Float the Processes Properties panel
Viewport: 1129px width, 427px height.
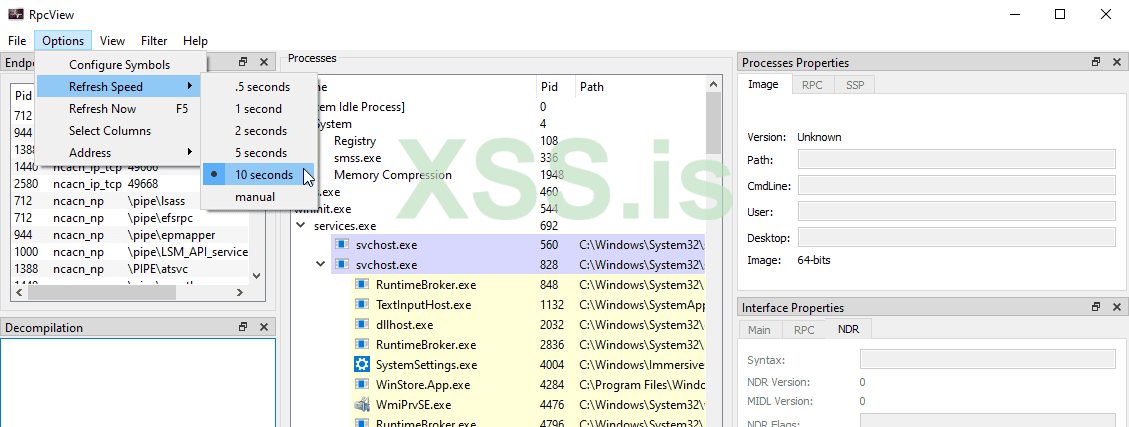tap(1096, 63)
